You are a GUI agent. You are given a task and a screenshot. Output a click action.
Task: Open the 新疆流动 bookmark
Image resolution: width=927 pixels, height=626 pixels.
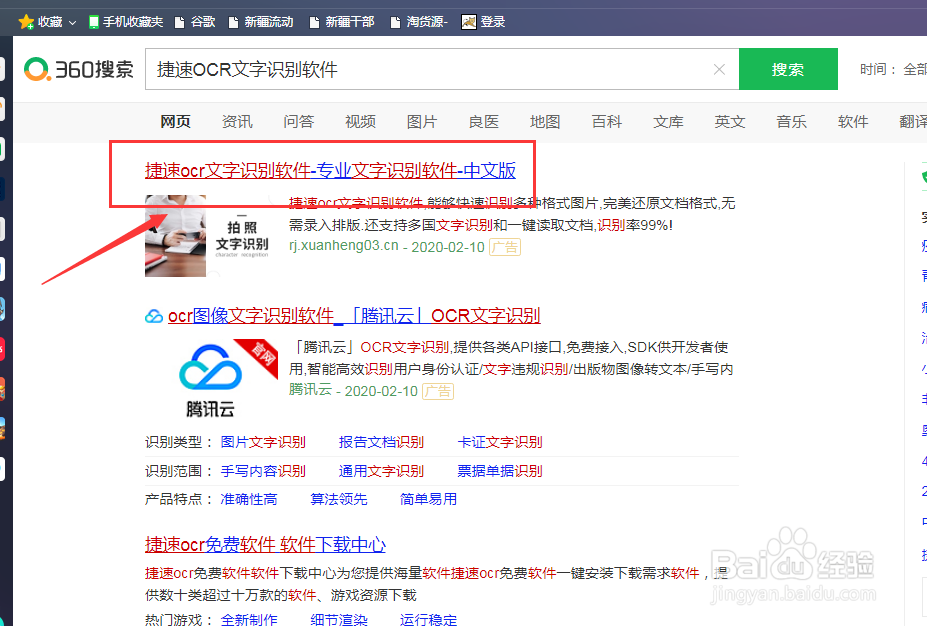point(261,22)
